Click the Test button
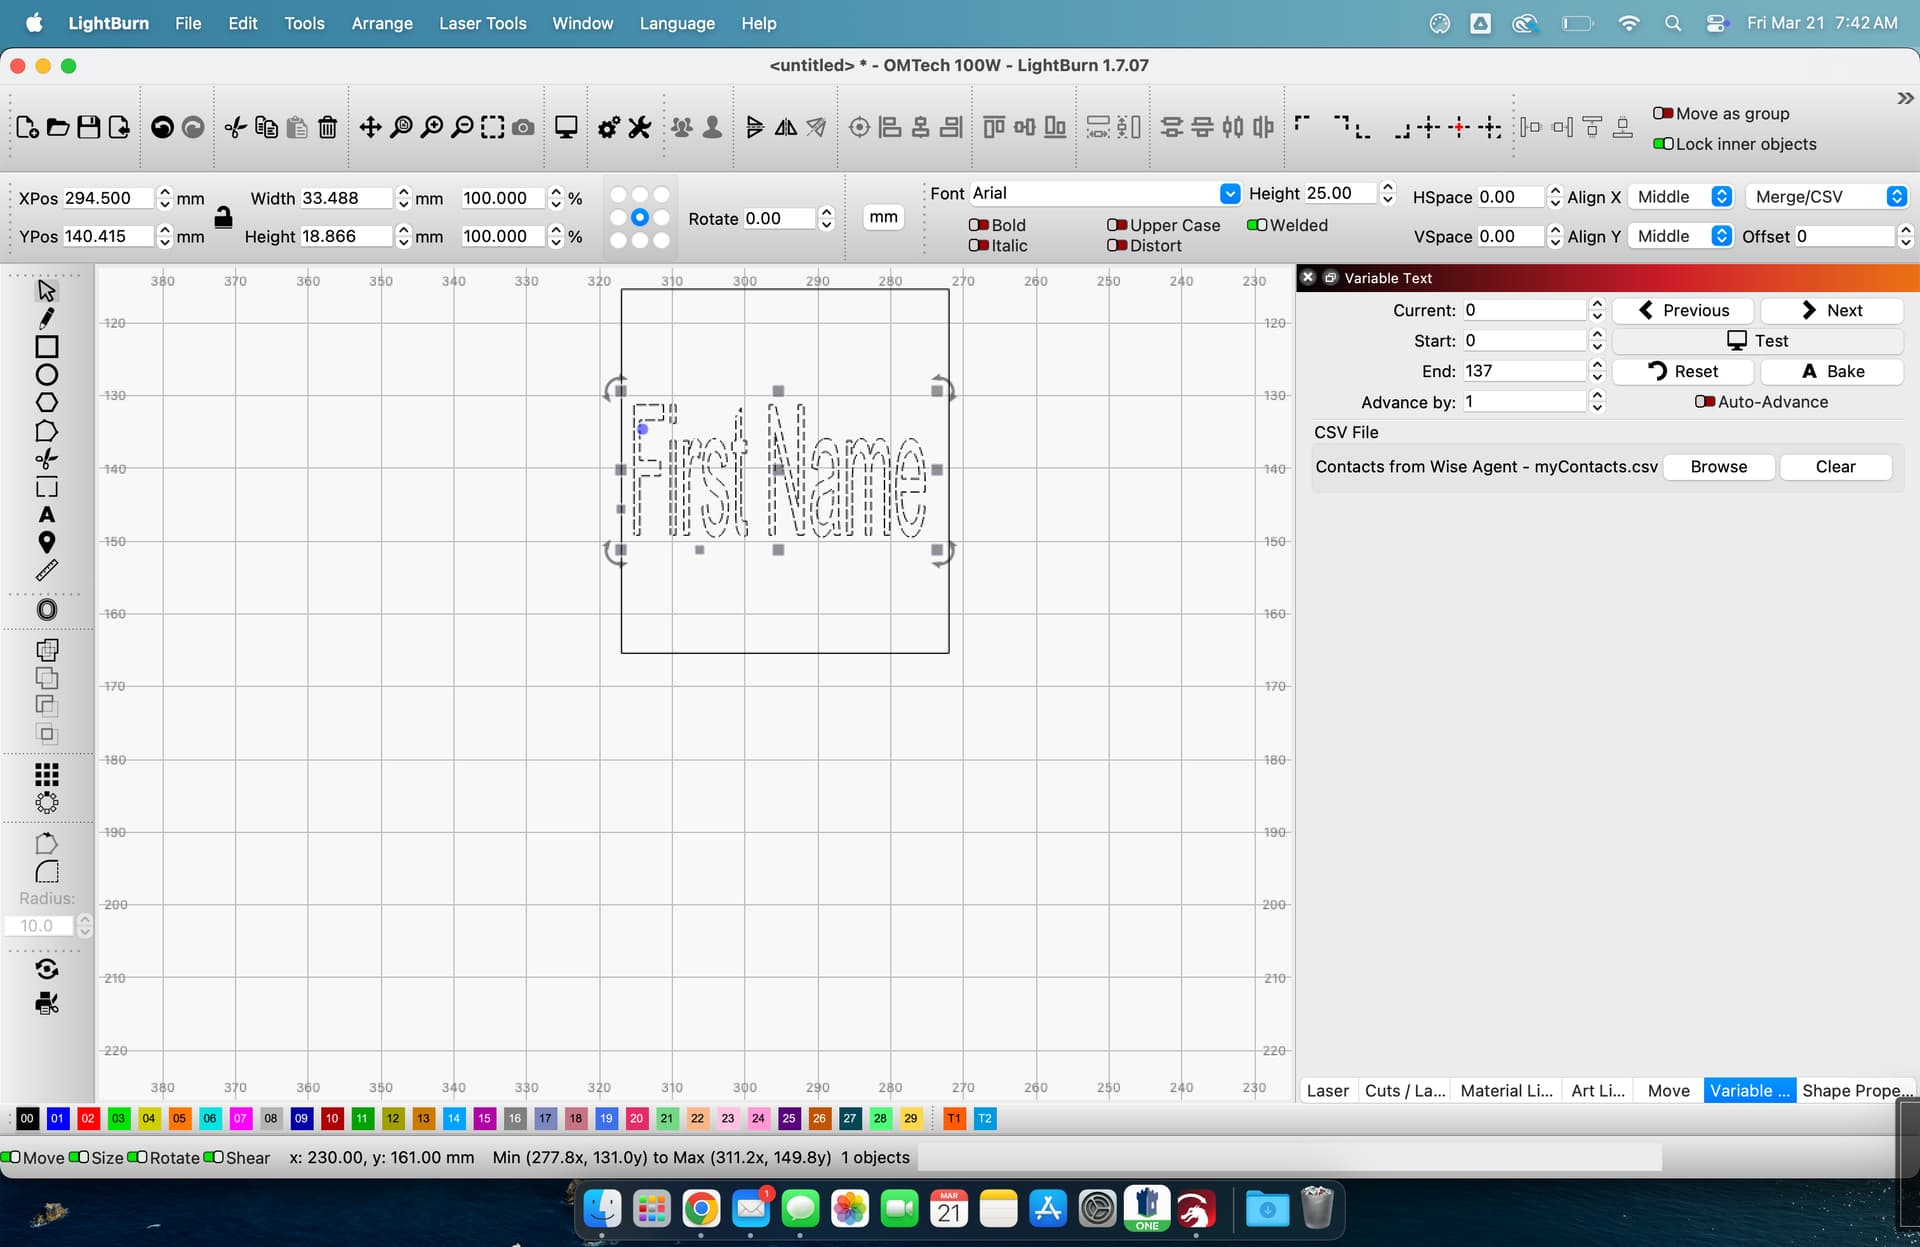The height and width of the screenshot is (1247, 1920). [x=1757, y=340]
